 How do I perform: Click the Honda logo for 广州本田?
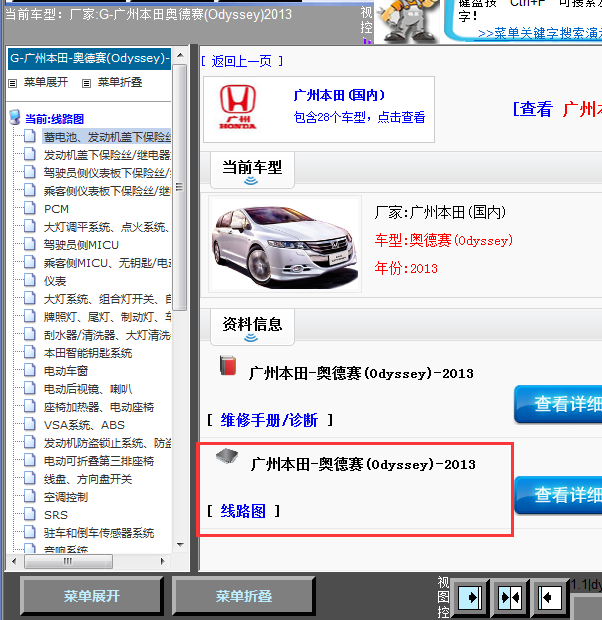(238, 107)
